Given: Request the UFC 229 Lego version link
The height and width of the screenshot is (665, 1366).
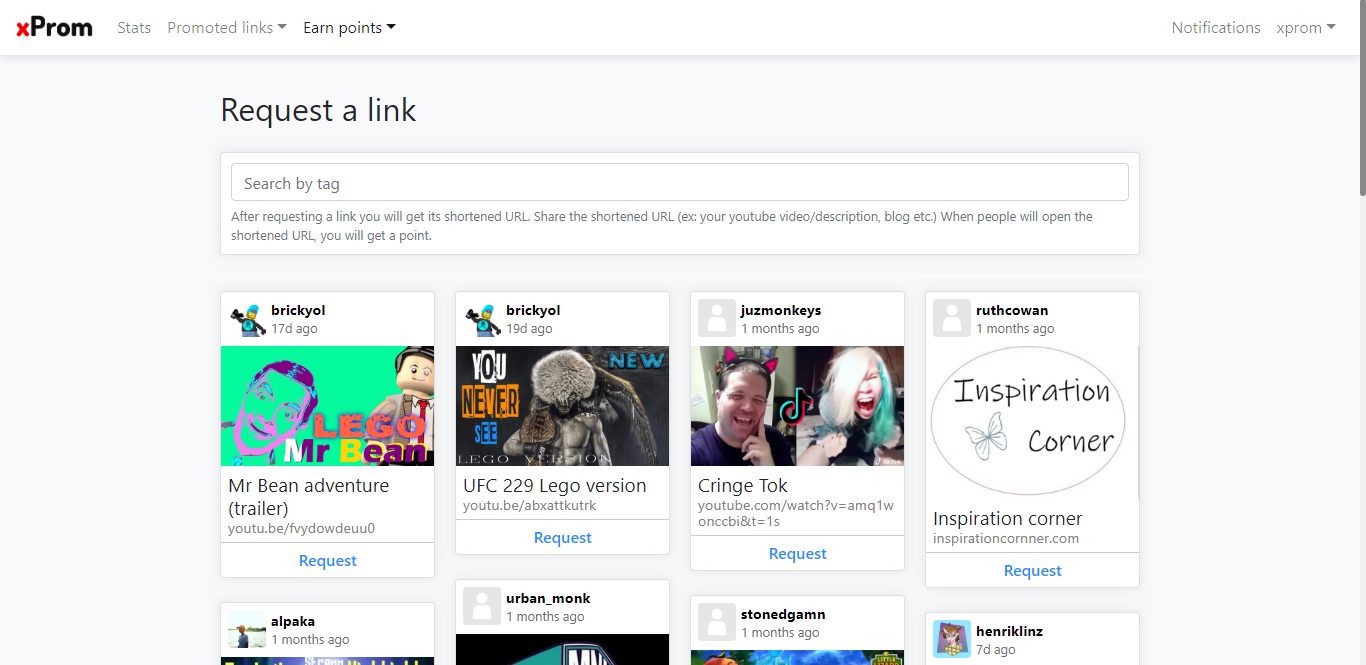Looking at the screenshot, I should click(x=563, y=538).
